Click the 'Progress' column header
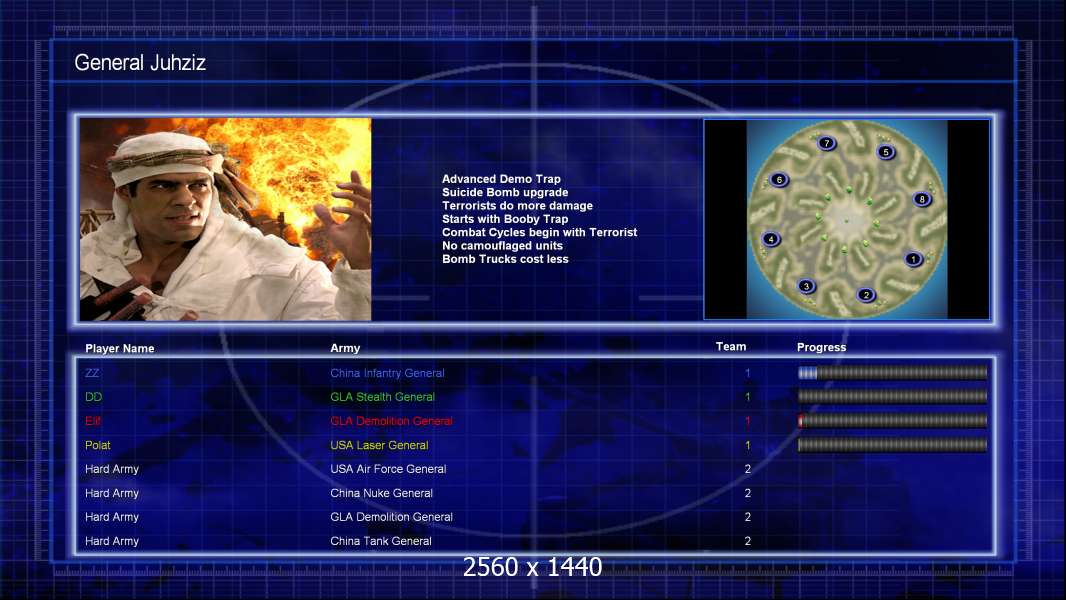Viewport: 1066px width, 600px height. tap(821, 347)
